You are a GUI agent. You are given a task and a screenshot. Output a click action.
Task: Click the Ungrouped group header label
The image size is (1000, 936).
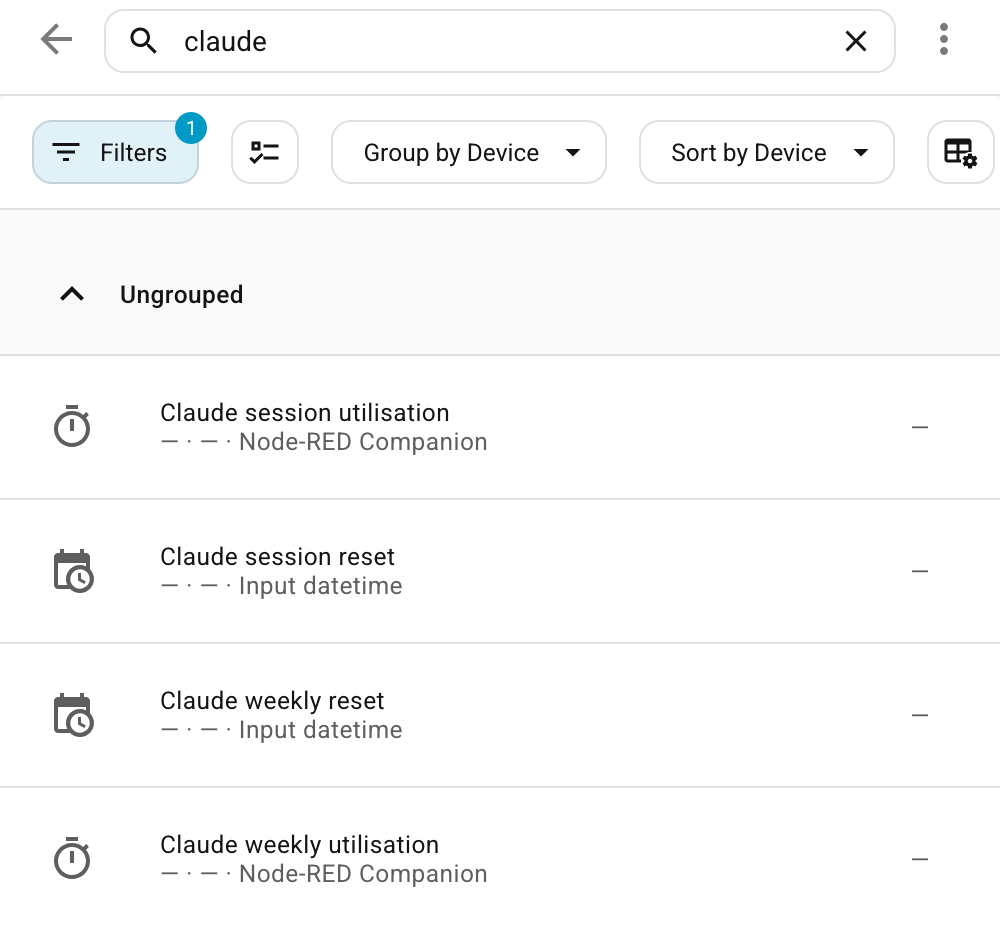182,295
